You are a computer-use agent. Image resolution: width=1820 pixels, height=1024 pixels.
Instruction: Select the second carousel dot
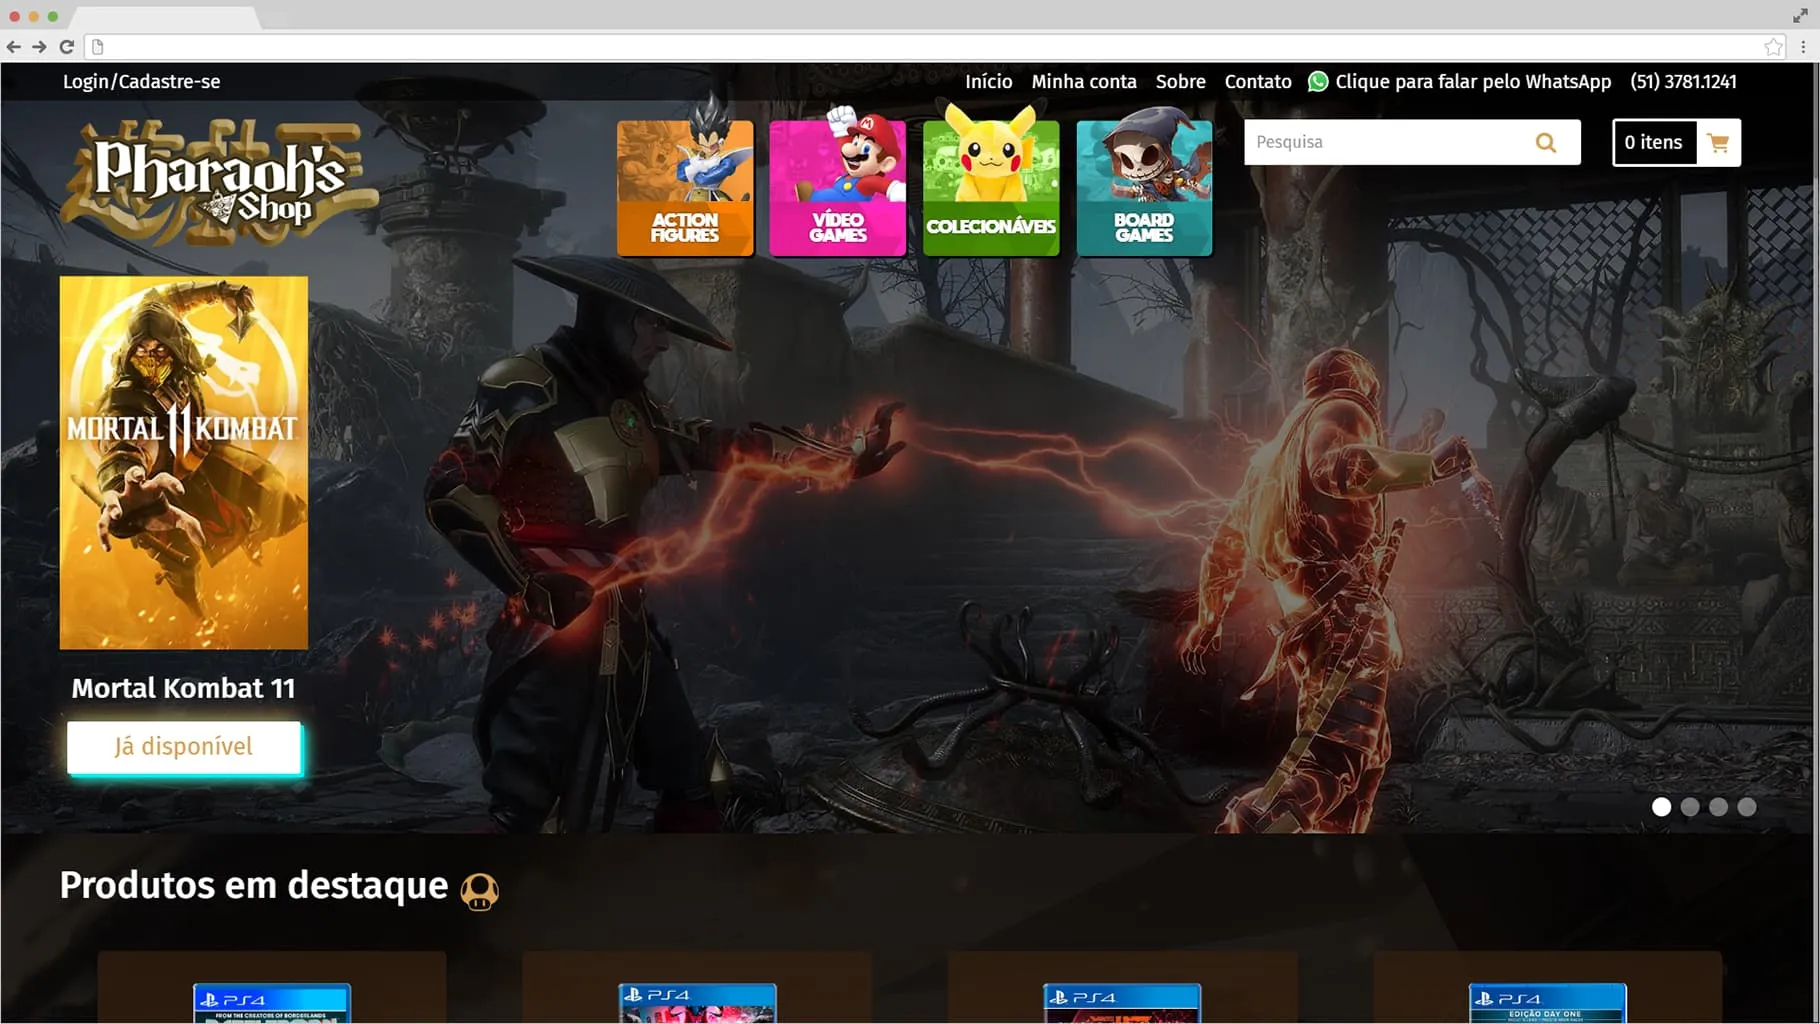[1690, 807]
